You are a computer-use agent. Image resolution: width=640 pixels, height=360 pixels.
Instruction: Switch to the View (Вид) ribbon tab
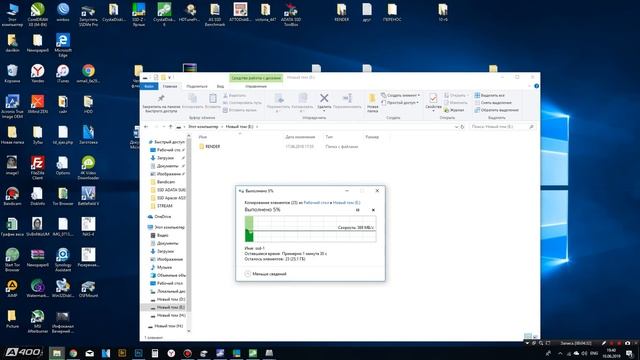tap(220, 86)
